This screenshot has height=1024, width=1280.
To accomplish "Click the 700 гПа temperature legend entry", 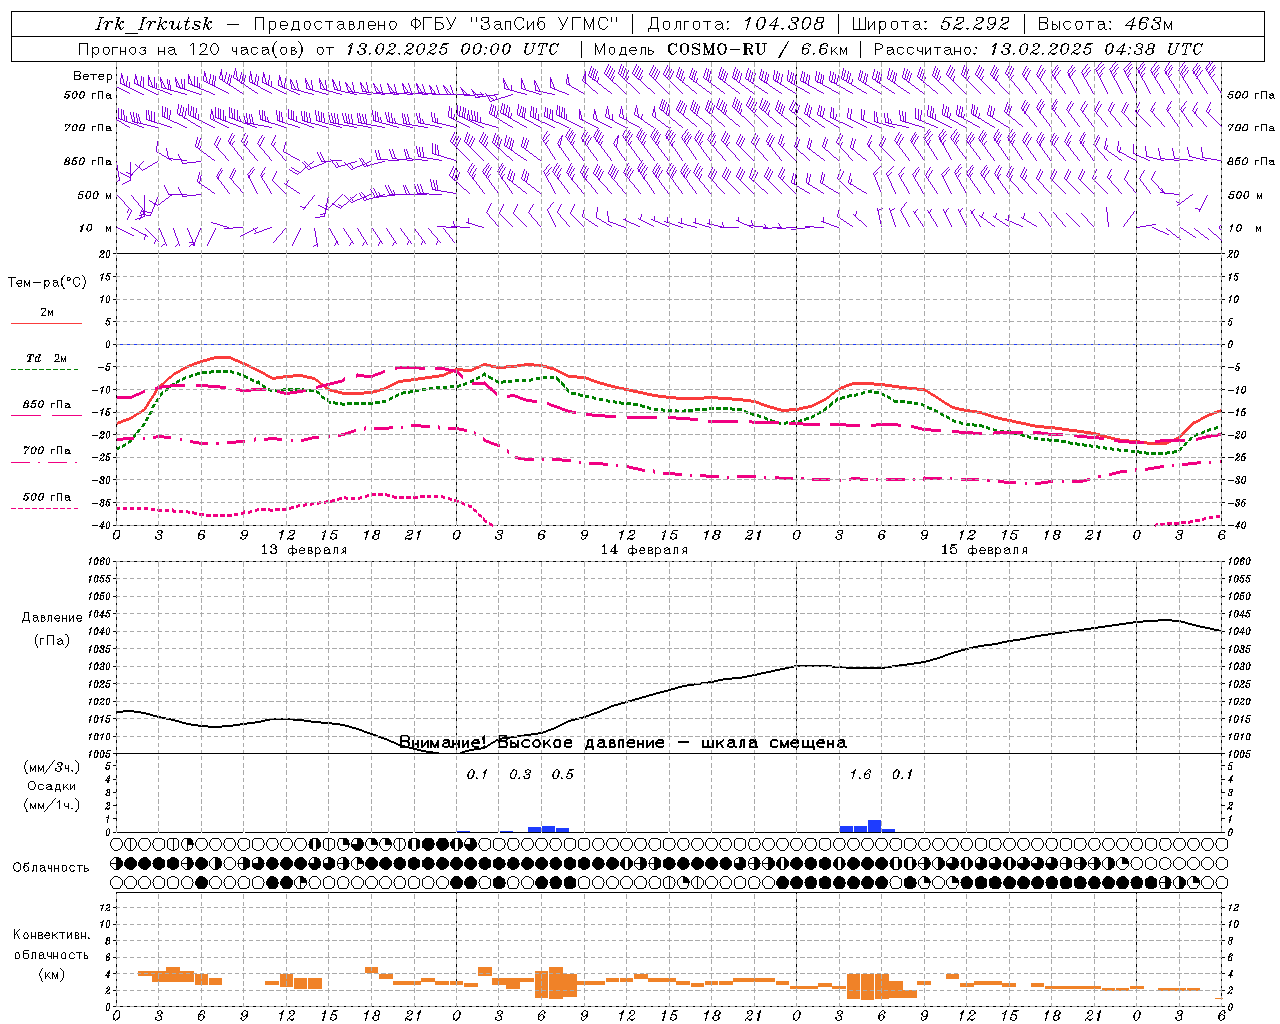I will (47, 450).
